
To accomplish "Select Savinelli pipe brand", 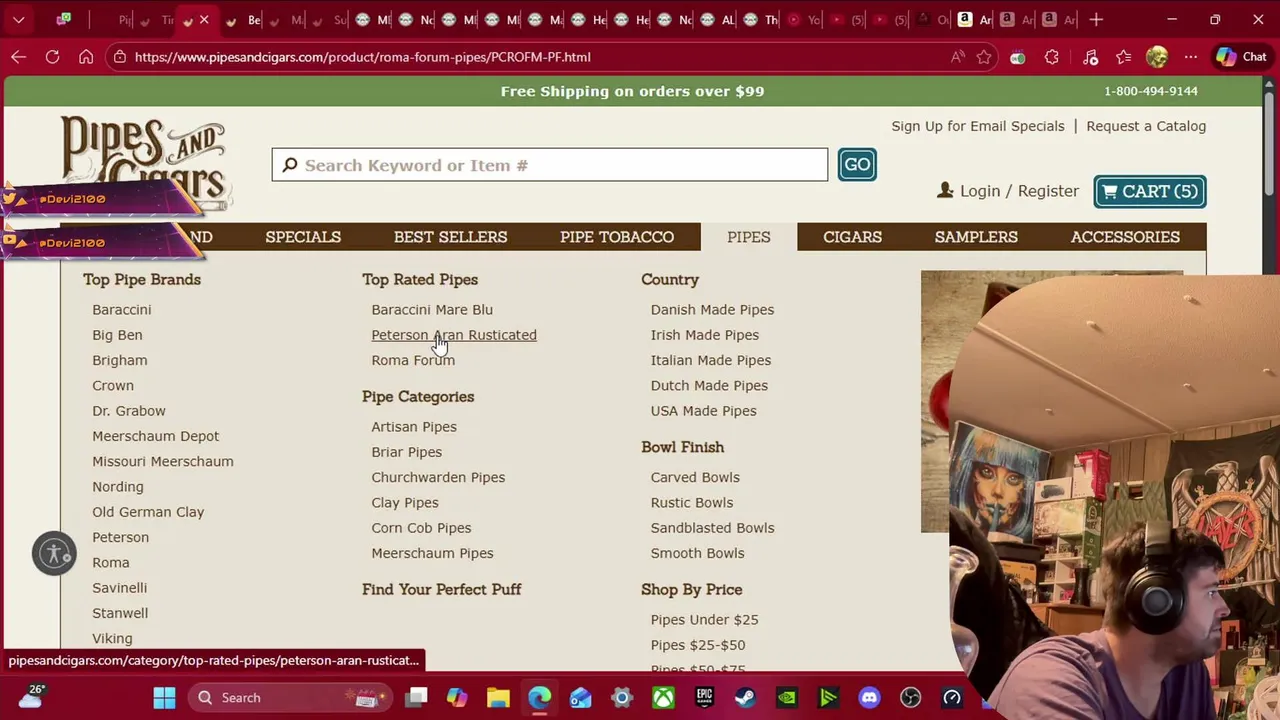I will pyautogui.click(x=119, y=588).
